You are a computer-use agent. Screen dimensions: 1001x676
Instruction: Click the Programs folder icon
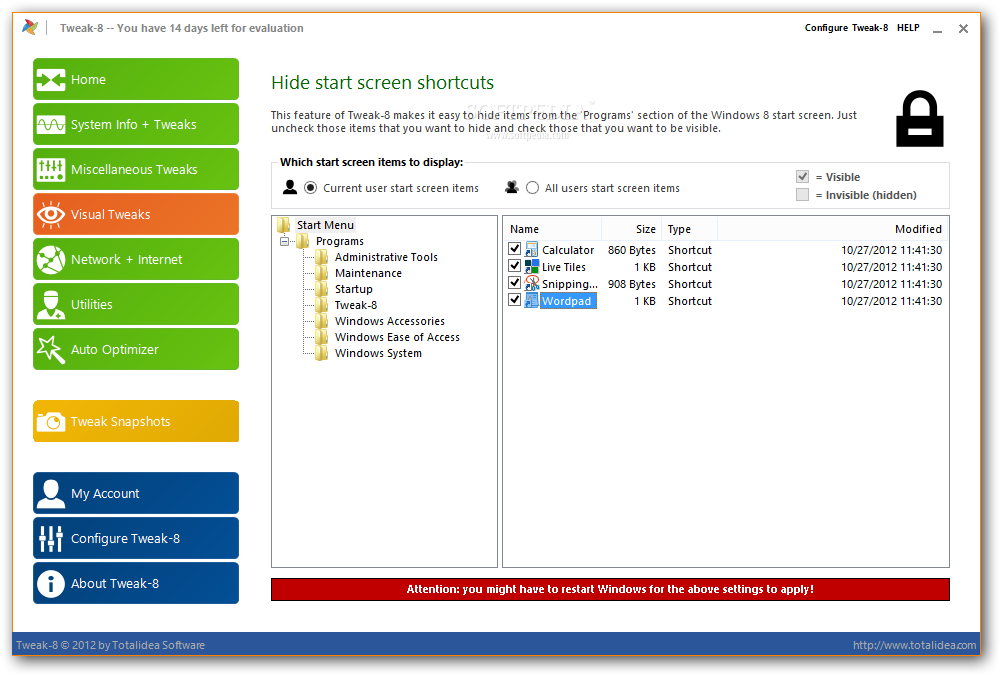coord(303,241)
